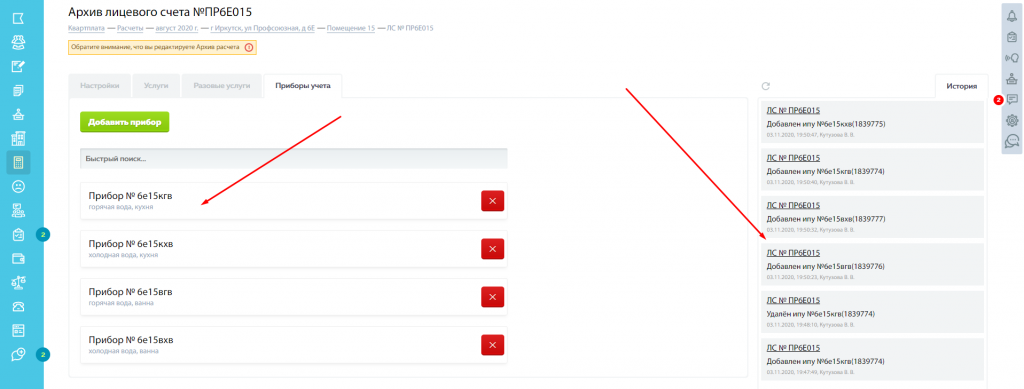Open the settings gear icon
1024x389 pixels.
tap(1012, 120)
